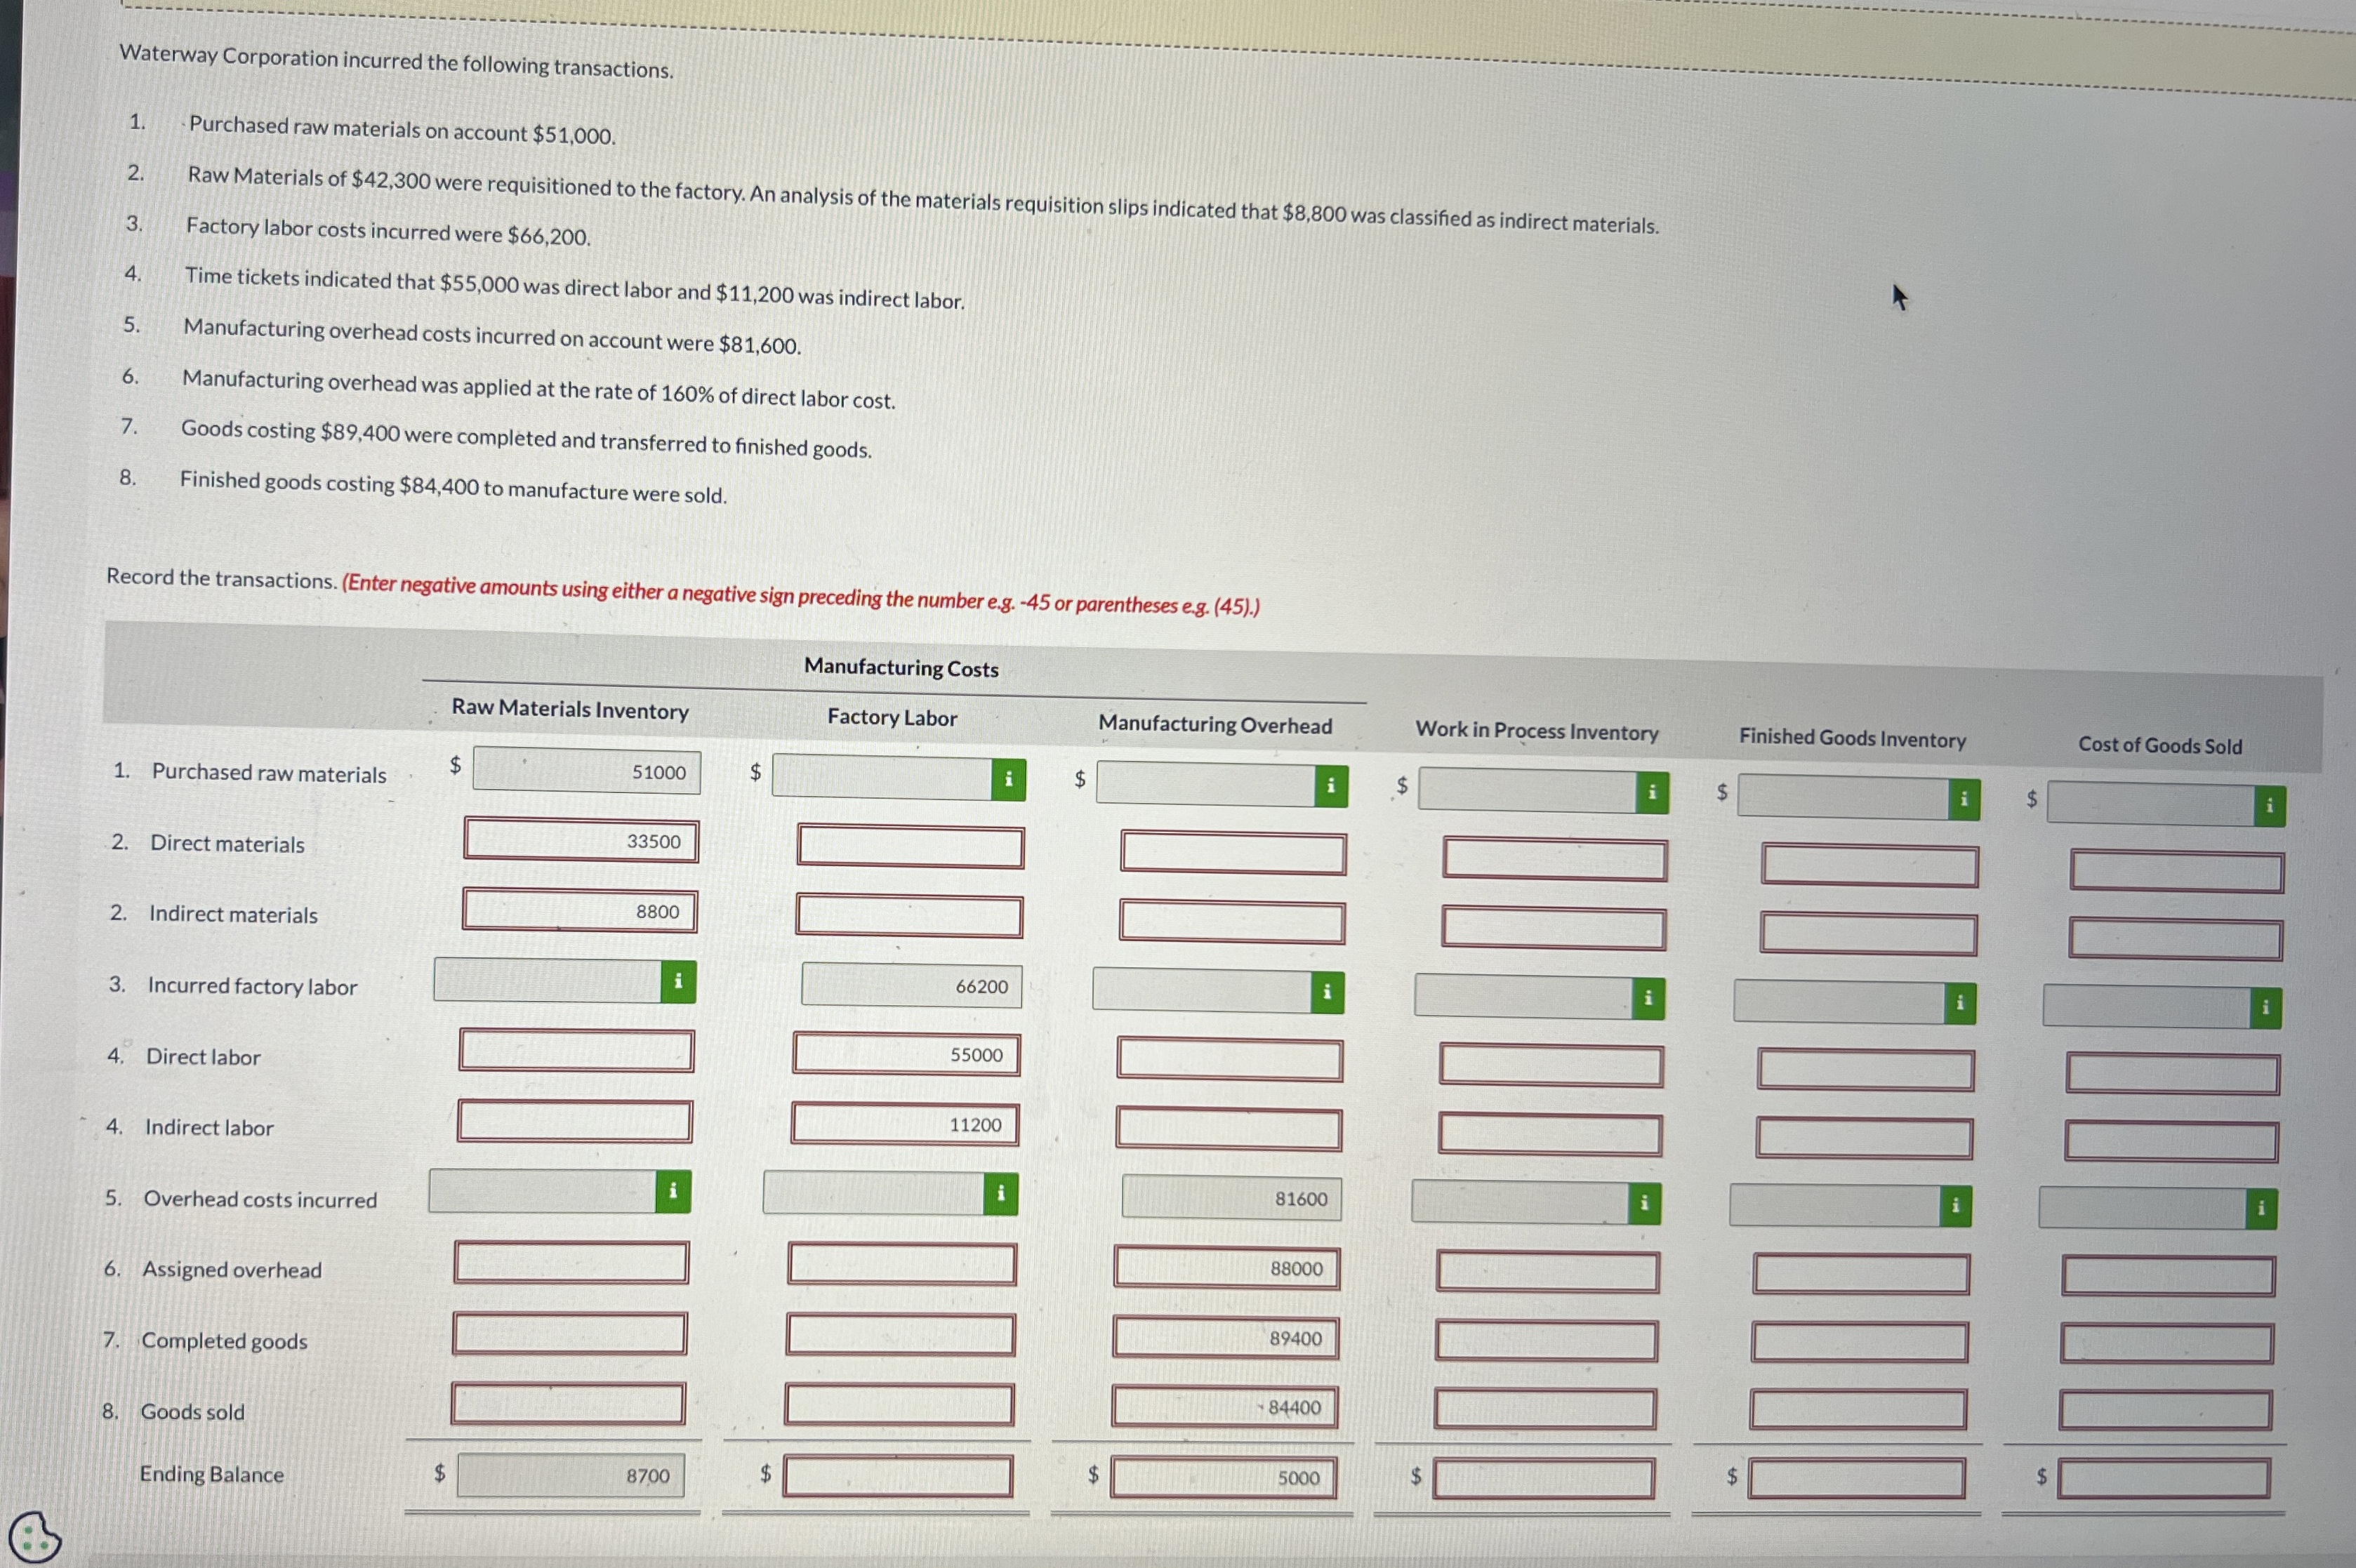
Task: Click Indirect labor Manufacturing Overhead input field
Action: pyautogui.click(x=1229, y=1129)
